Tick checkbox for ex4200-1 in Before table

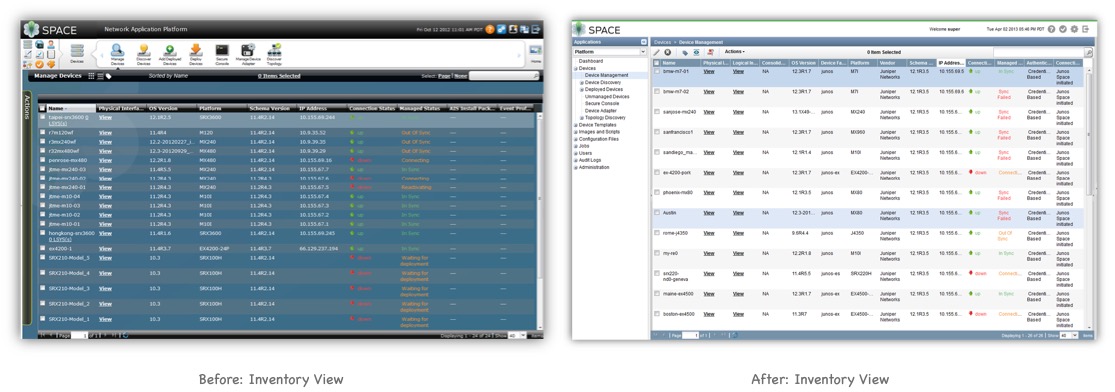click(x=43, y=248)
